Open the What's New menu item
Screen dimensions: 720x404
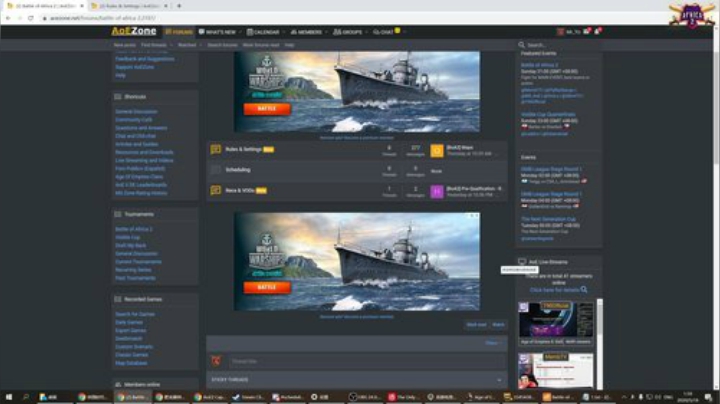pyautogui.click(x=217, y=32)
